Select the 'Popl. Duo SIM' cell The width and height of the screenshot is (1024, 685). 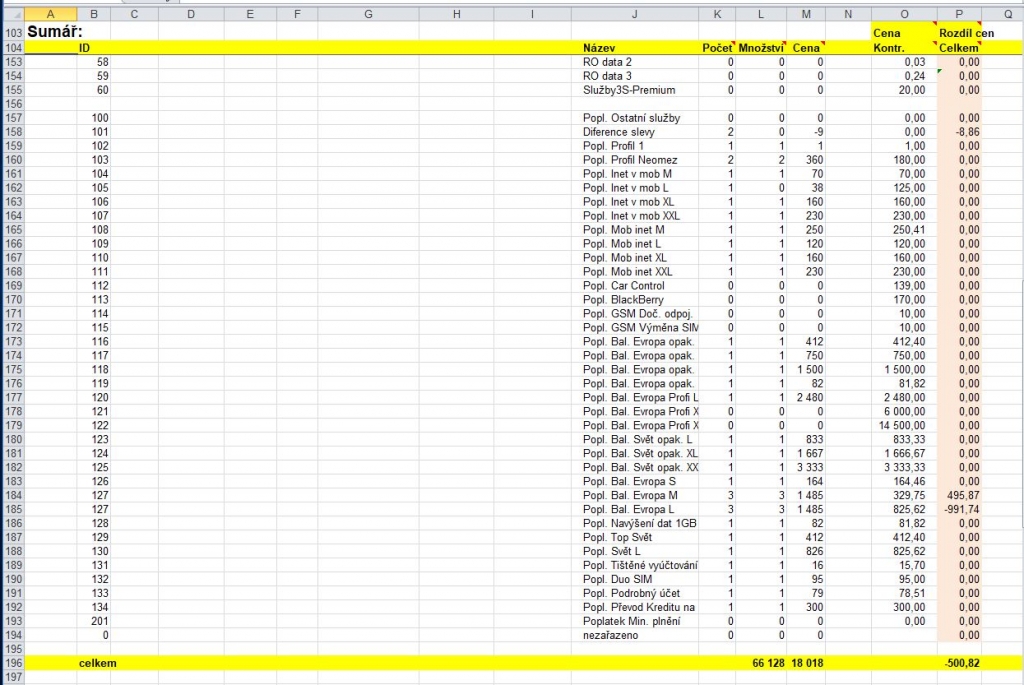click(x=634, y=579)
